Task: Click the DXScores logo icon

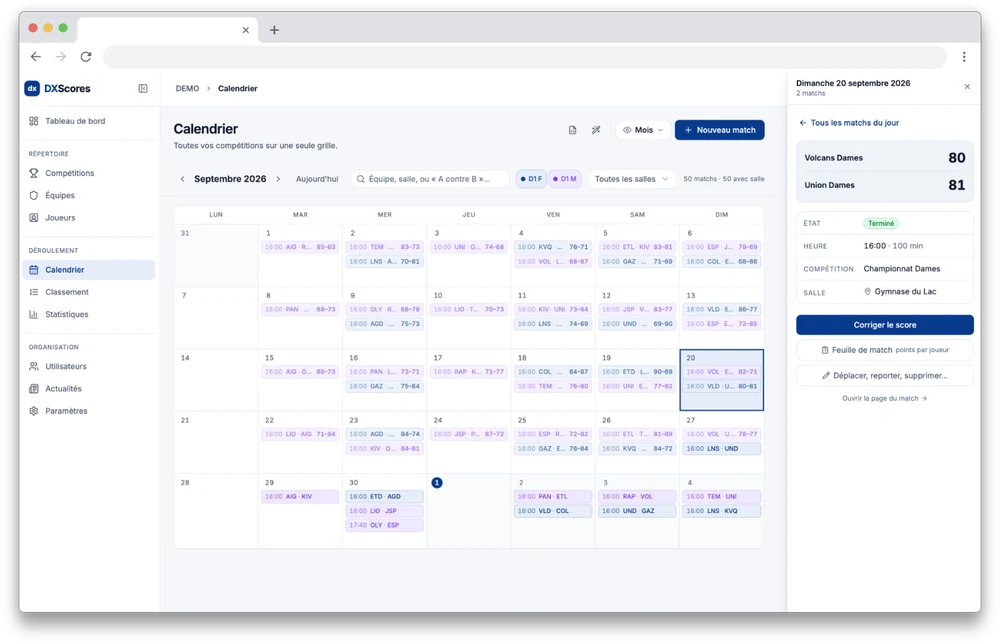Action: pos(32,89)
